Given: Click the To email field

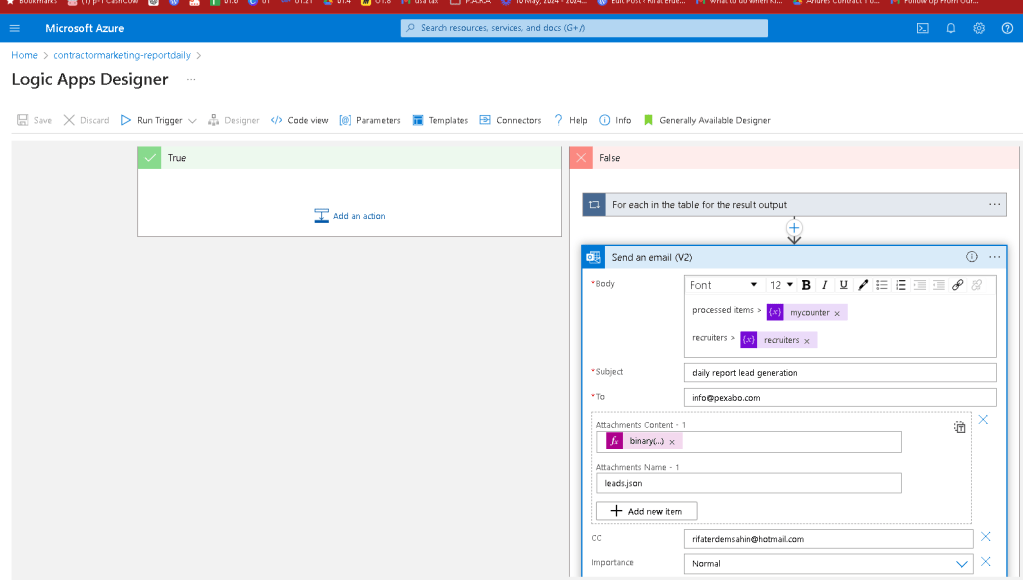Looking at the screenshot, I should click(x=840, y=397).
